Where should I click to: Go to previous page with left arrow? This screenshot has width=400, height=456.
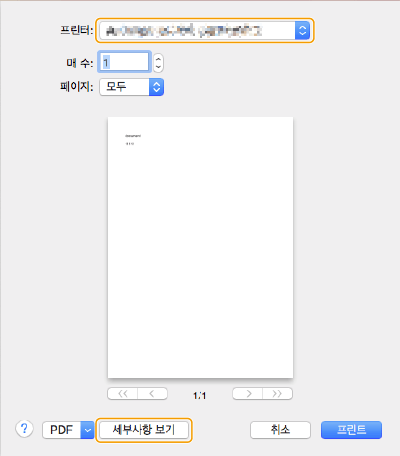(152, 394)
